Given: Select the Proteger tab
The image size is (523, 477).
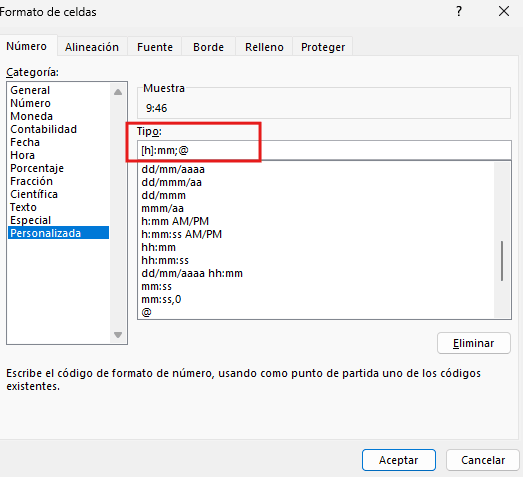Looking at the screenshot, I should 323,47.
